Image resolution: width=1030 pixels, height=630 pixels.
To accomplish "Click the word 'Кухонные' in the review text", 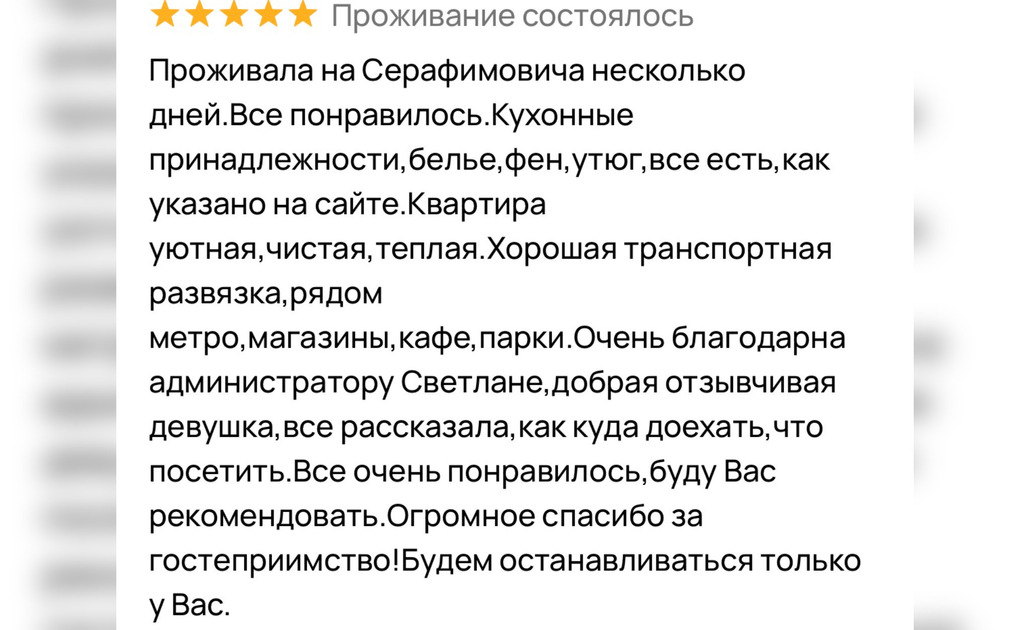I will pos(562,116).
